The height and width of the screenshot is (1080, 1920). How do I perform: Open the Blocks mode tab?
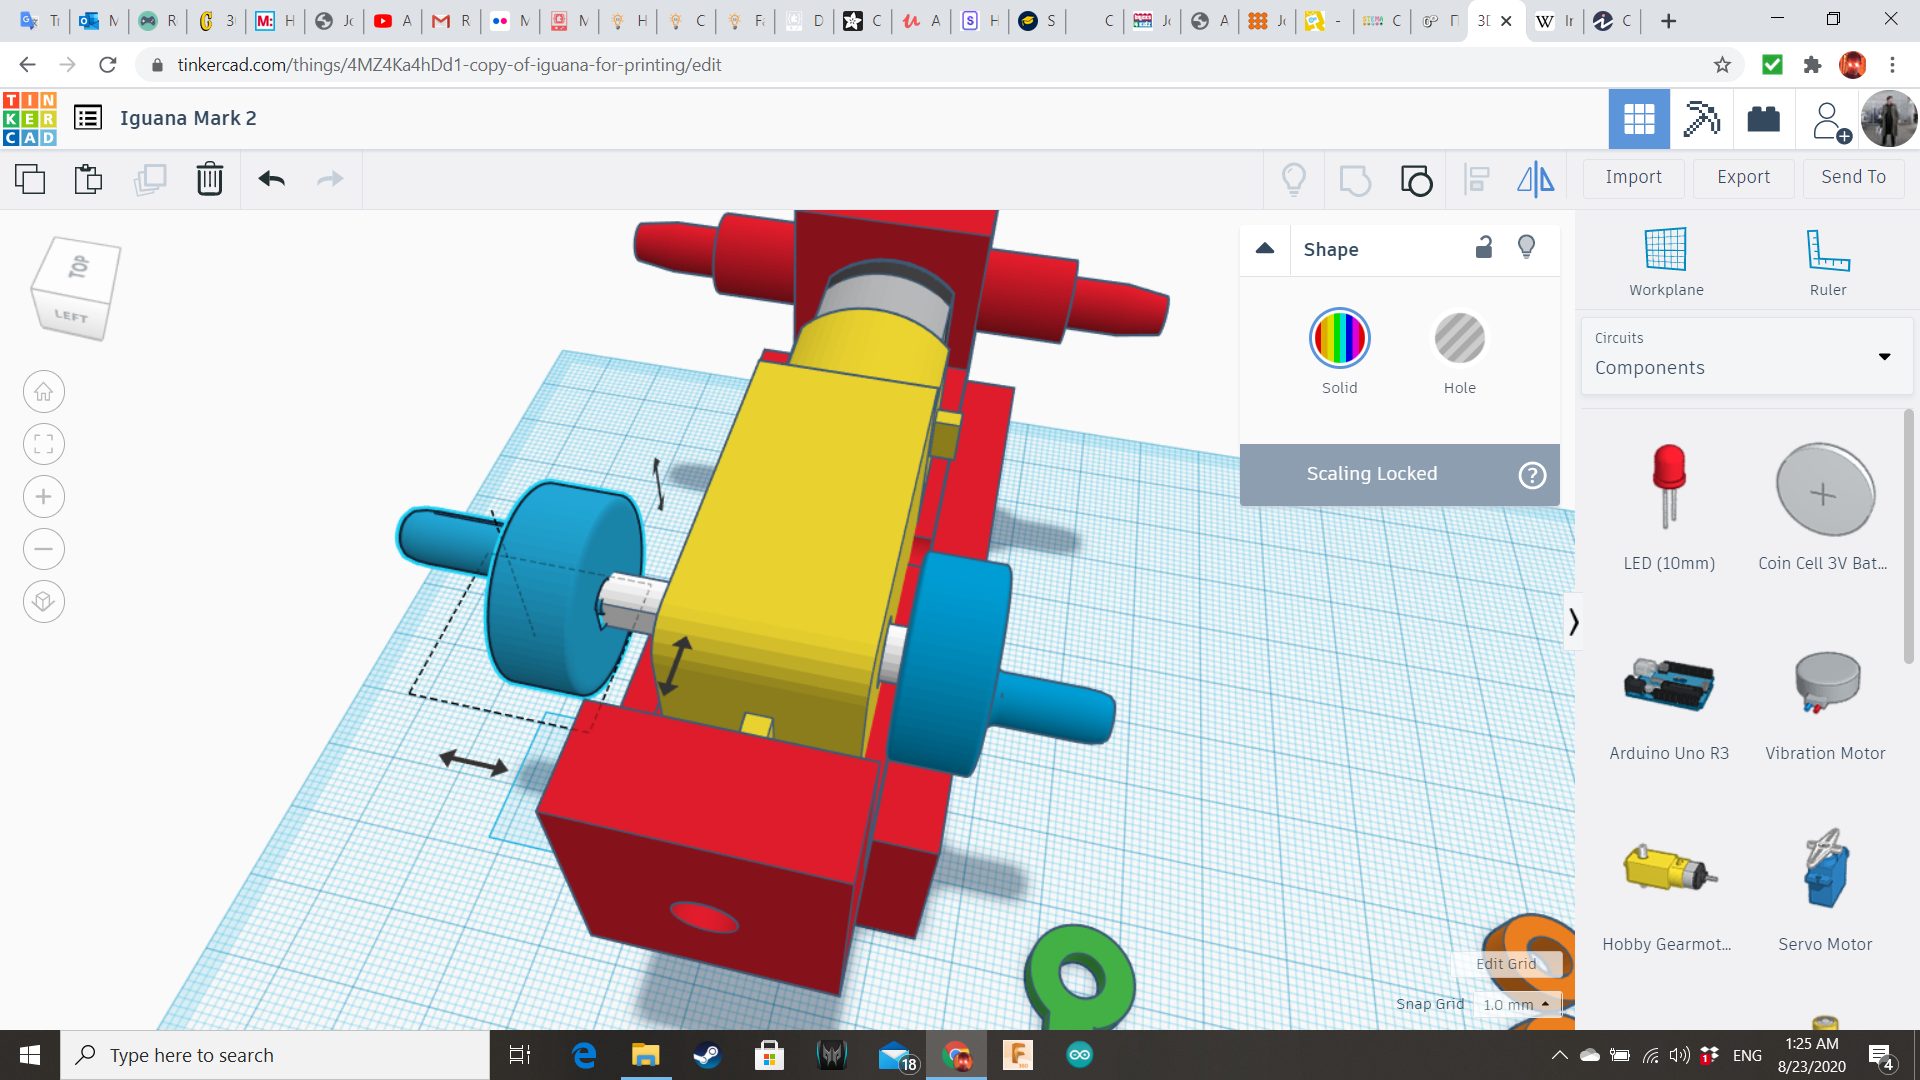click(x=1700, y=119)
